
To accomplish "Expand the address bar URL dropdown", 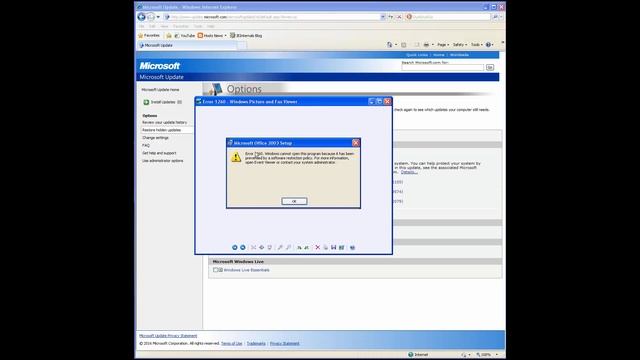I will pyautogui.click(x=383, y=17).
